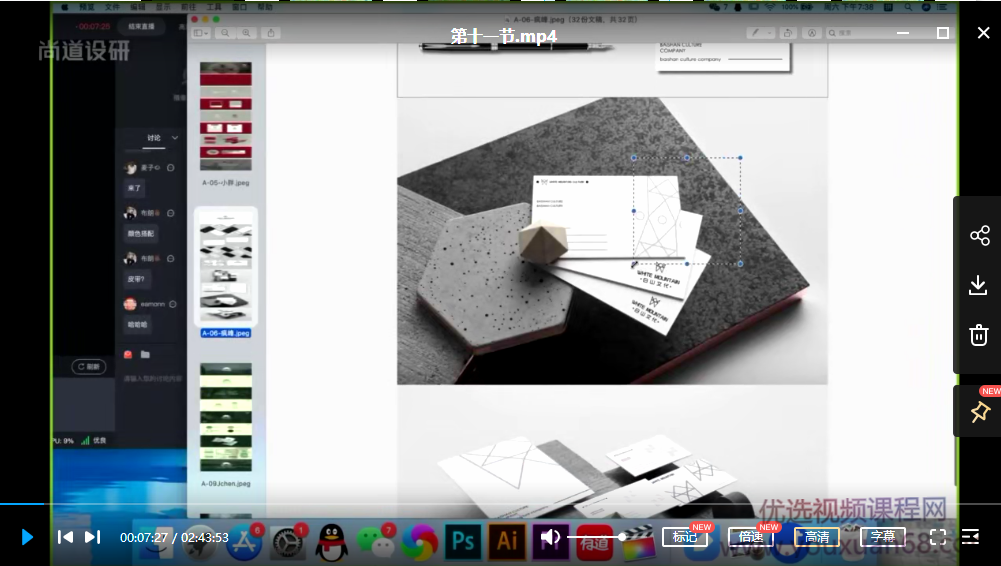Download the video using the download icon

coord(979,286)
